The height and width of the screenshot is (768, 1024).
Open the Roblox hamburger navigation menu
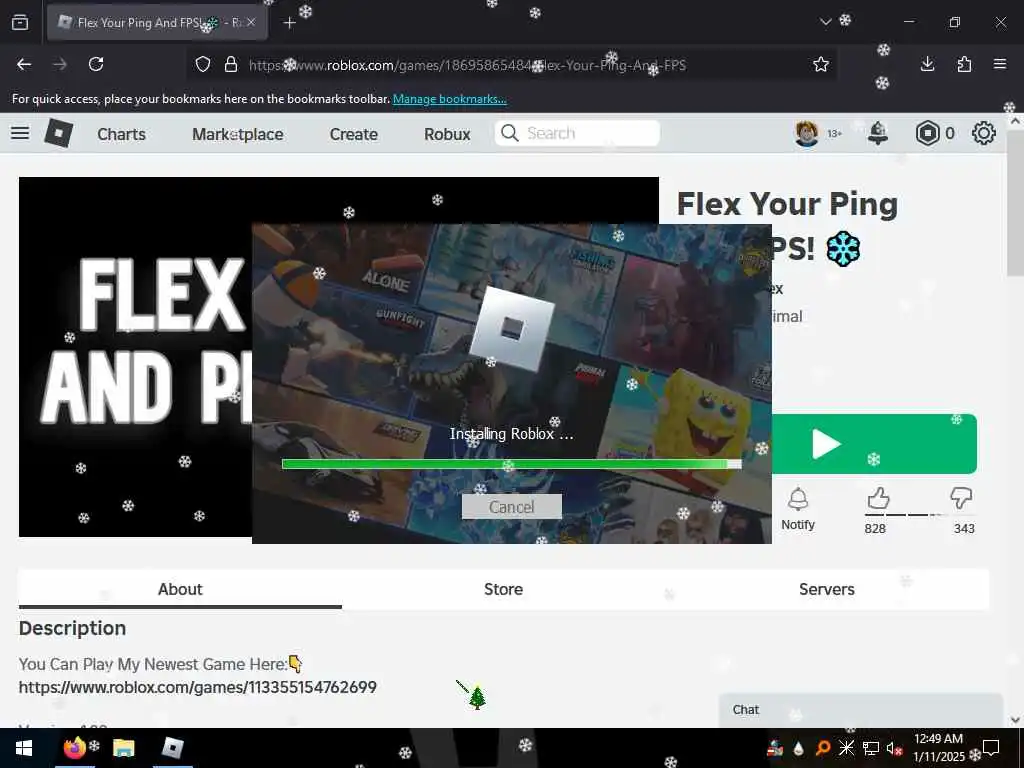tap(20, 133)
